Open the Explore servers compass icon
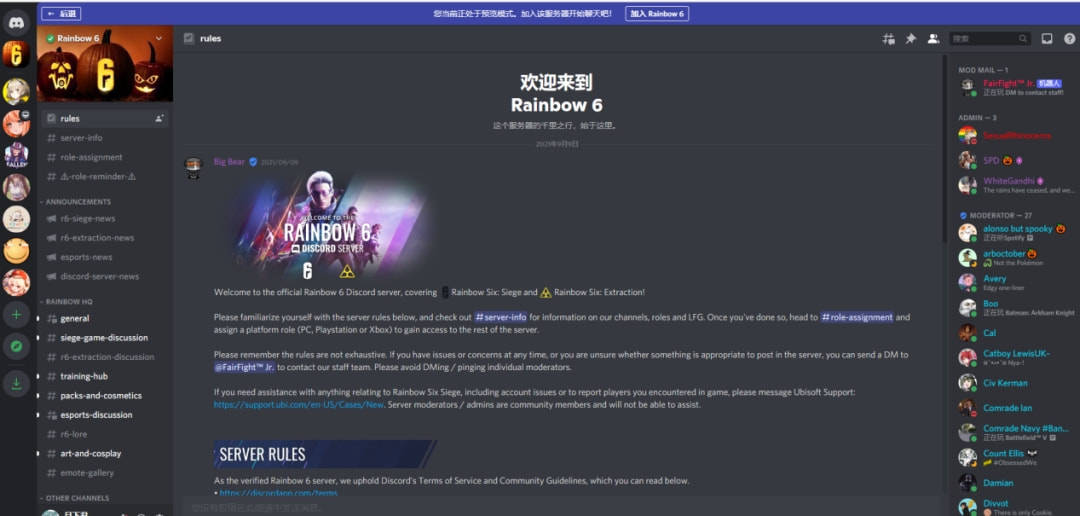Image resolution: width=1080 pixels, height=516 pixels. coord(16,347)
